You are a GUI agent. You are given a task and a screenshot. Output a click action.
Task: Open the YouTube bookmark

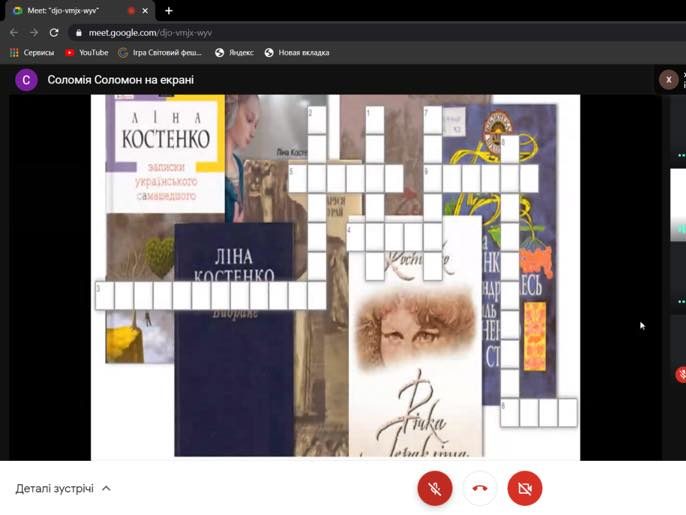pos(86,52)
